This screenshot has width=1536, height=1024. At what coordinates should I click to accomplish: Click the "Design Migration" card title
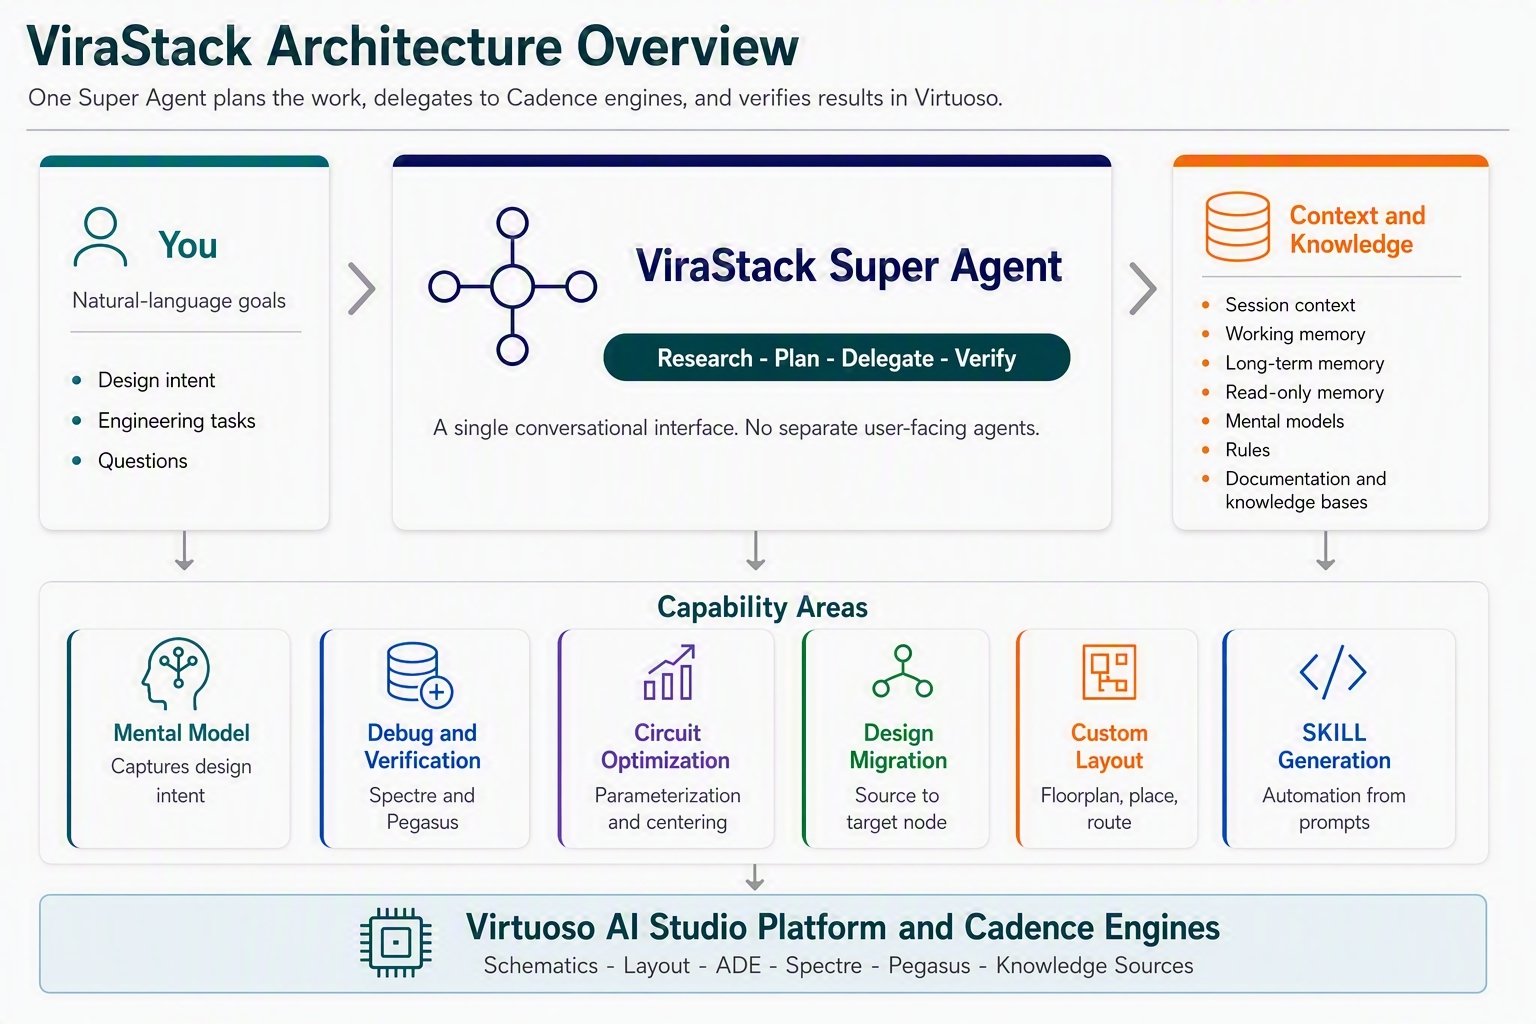coord(898,747)
